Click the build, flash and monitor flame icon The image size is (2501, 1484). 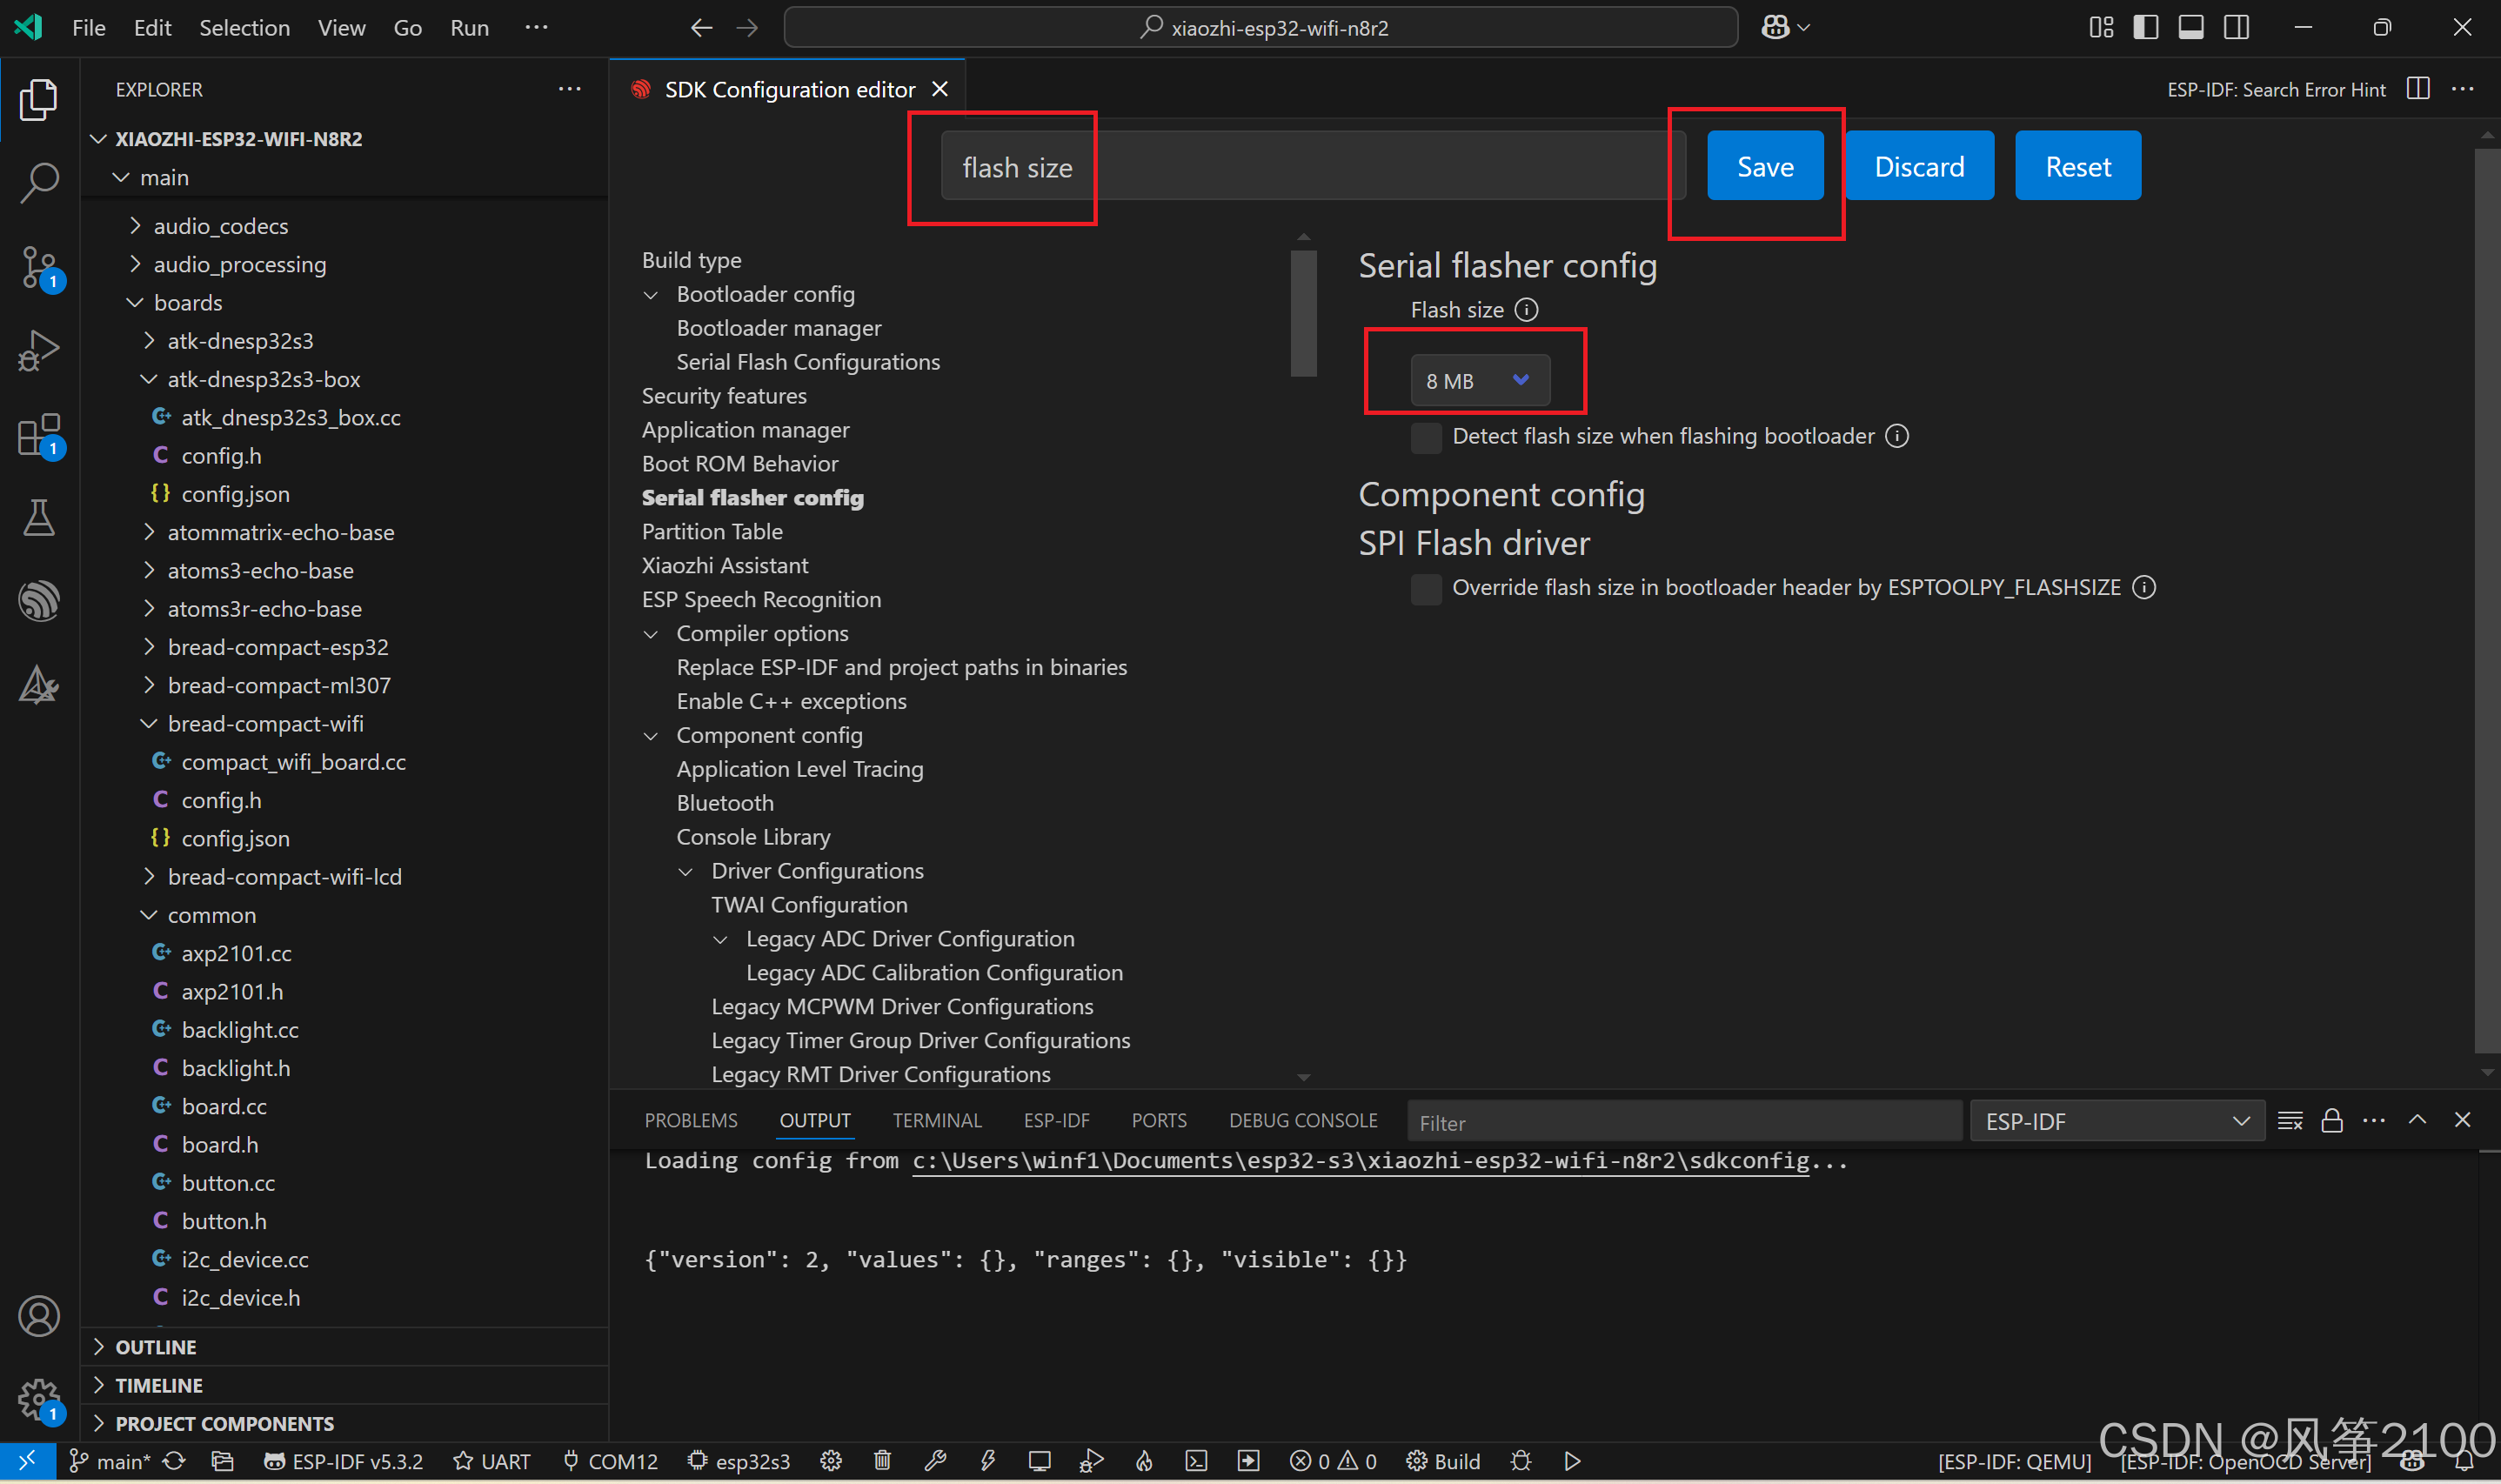1144,1461
